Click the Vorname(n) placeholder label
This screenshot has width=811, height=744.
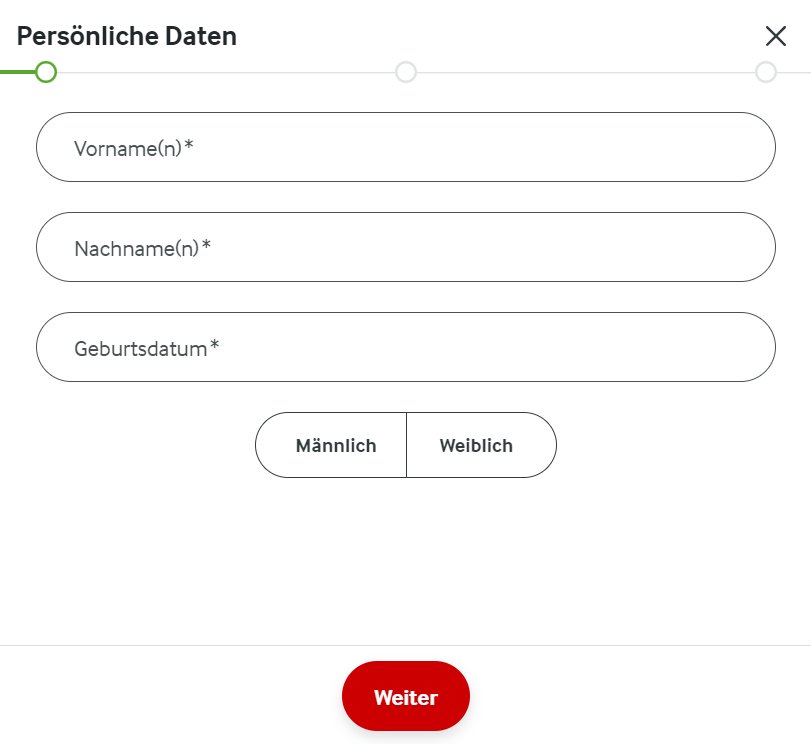click(127, 148)
